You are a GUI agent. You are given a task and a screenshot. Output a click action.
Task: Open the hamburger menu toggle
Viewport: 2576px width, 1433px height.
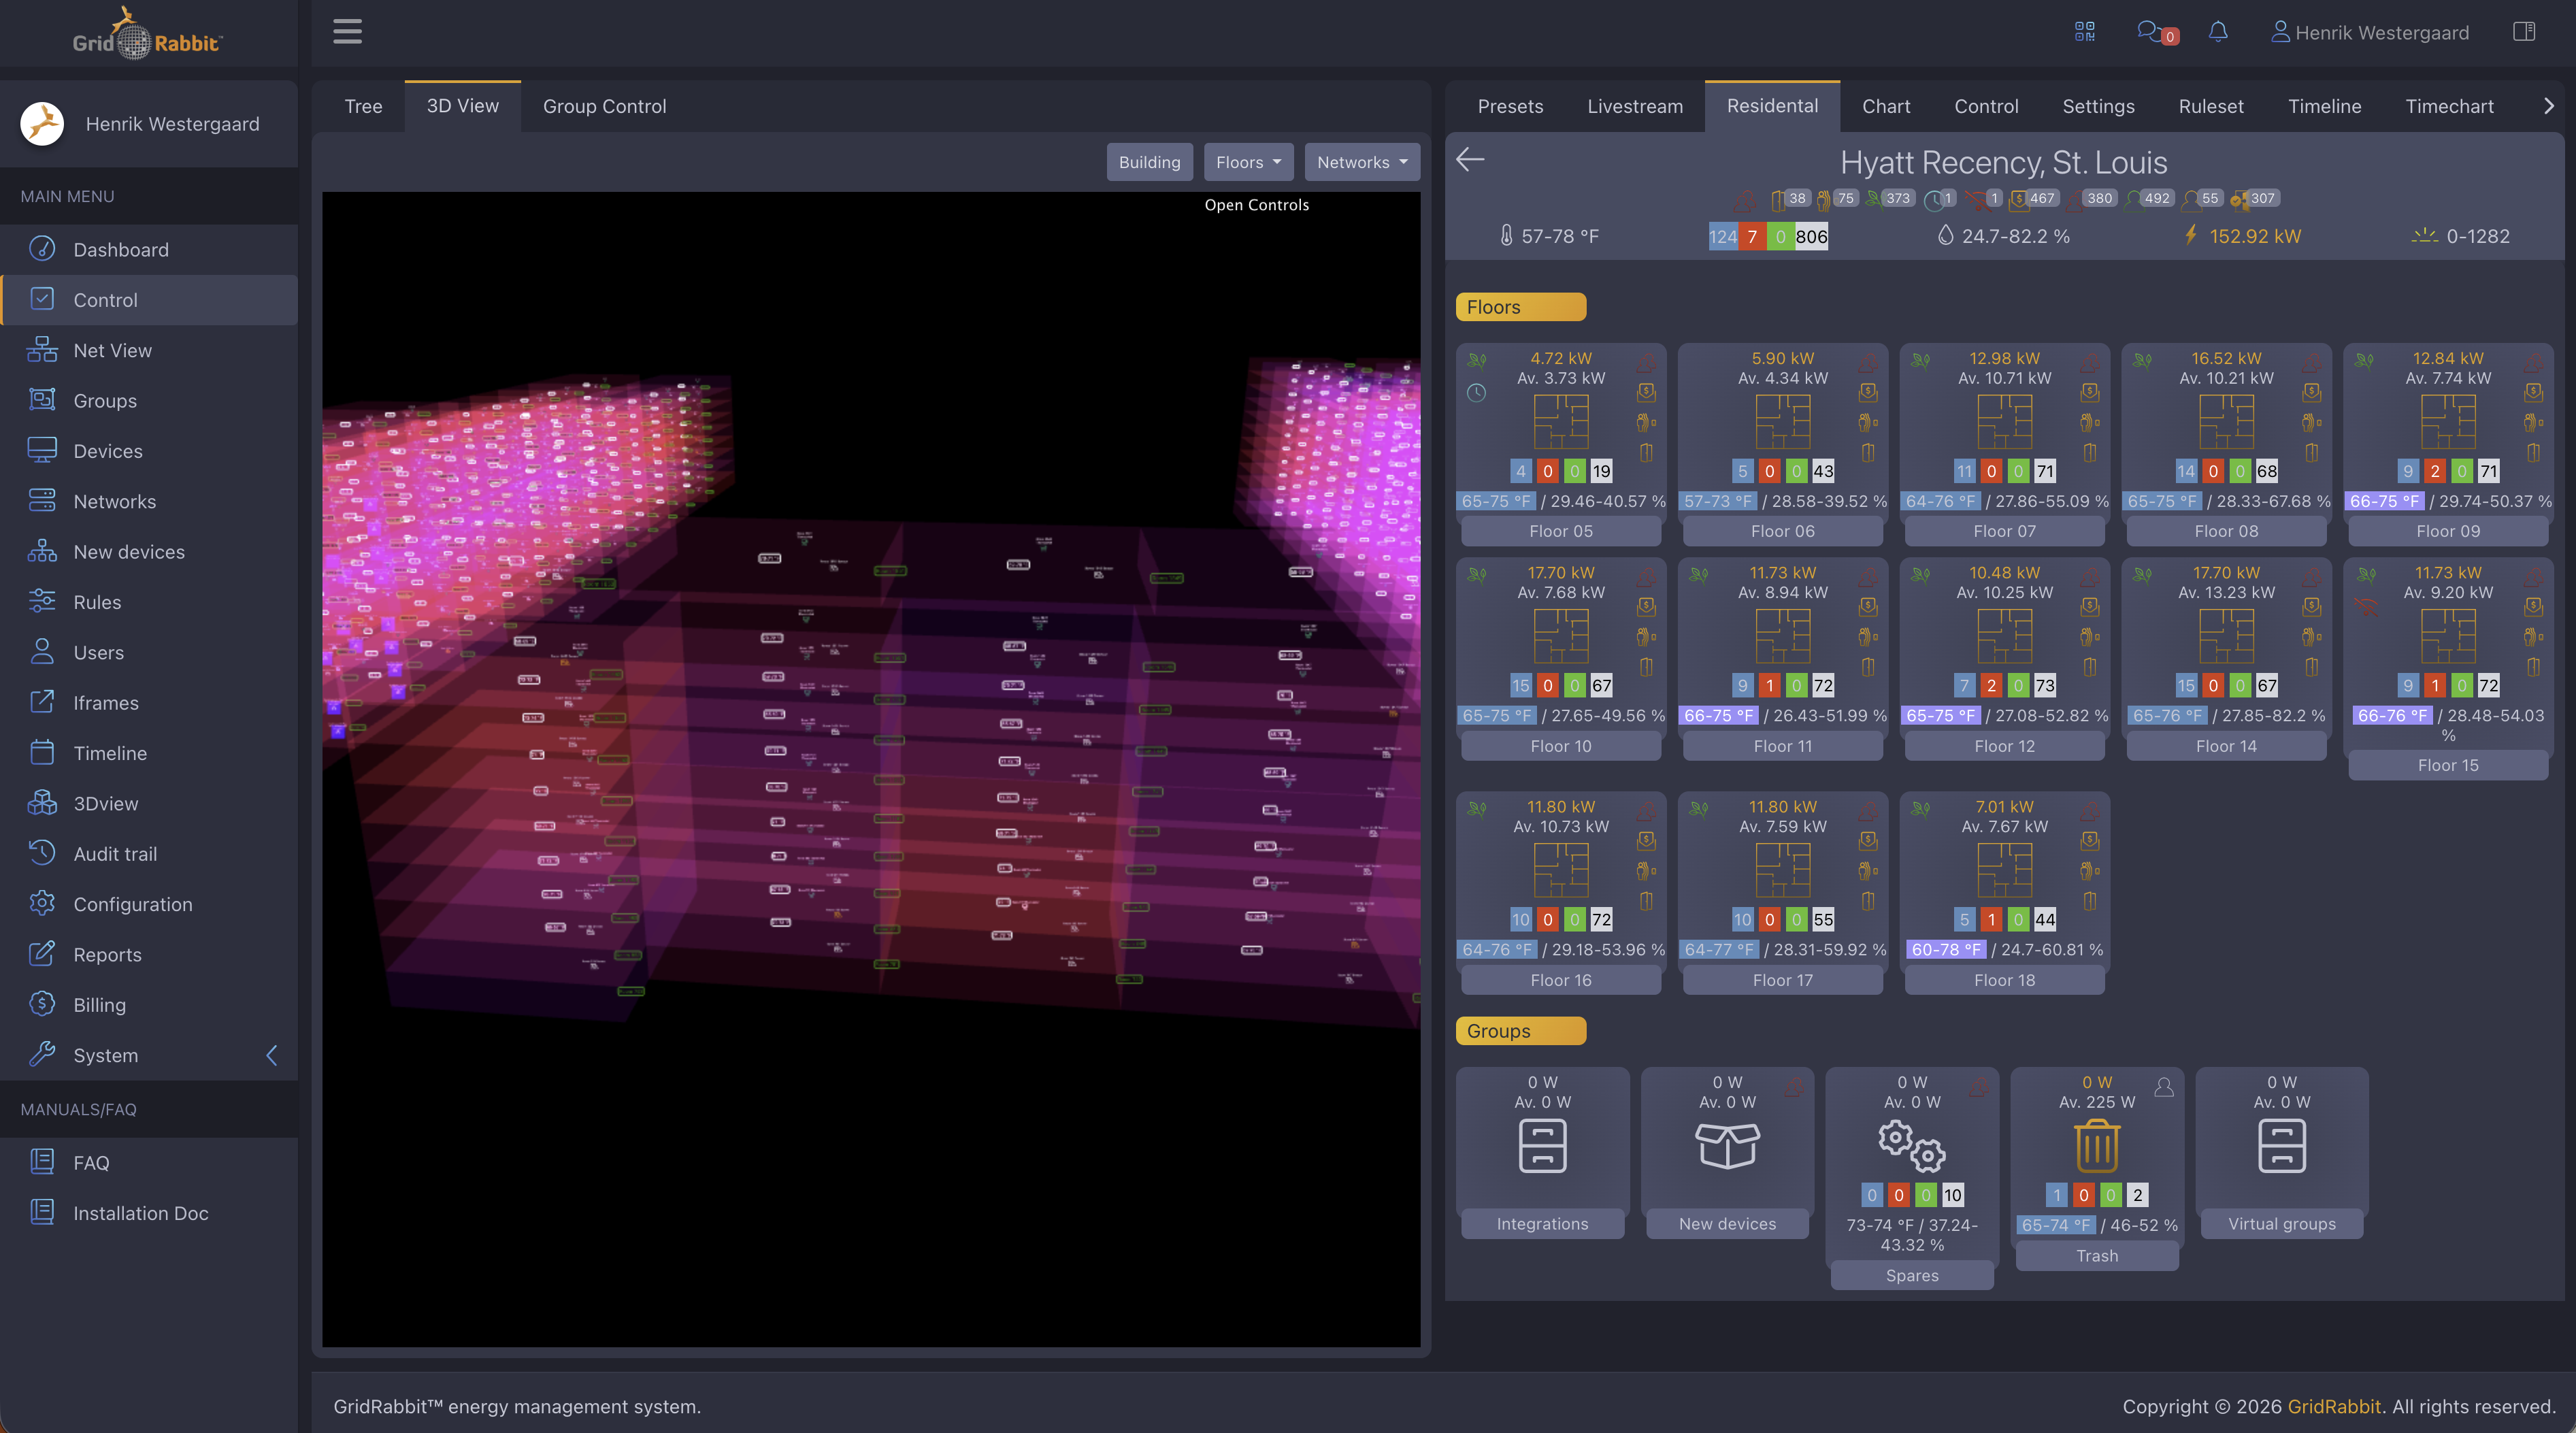[x=347, y=32]
